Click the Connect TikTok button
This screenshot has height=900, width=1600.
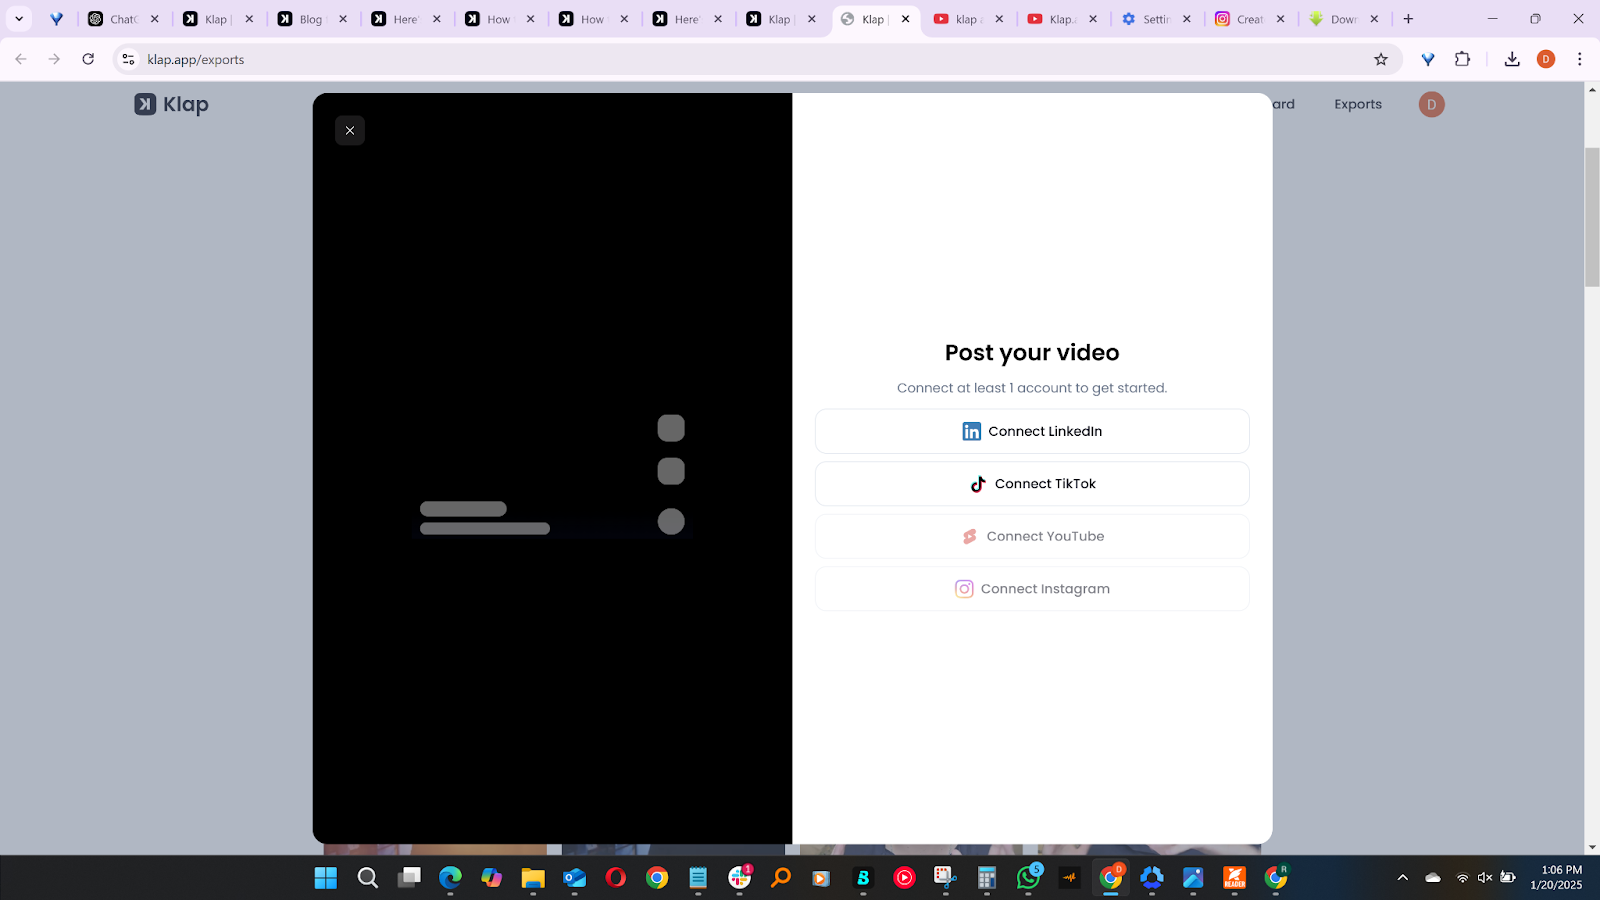coord(1032,484)
